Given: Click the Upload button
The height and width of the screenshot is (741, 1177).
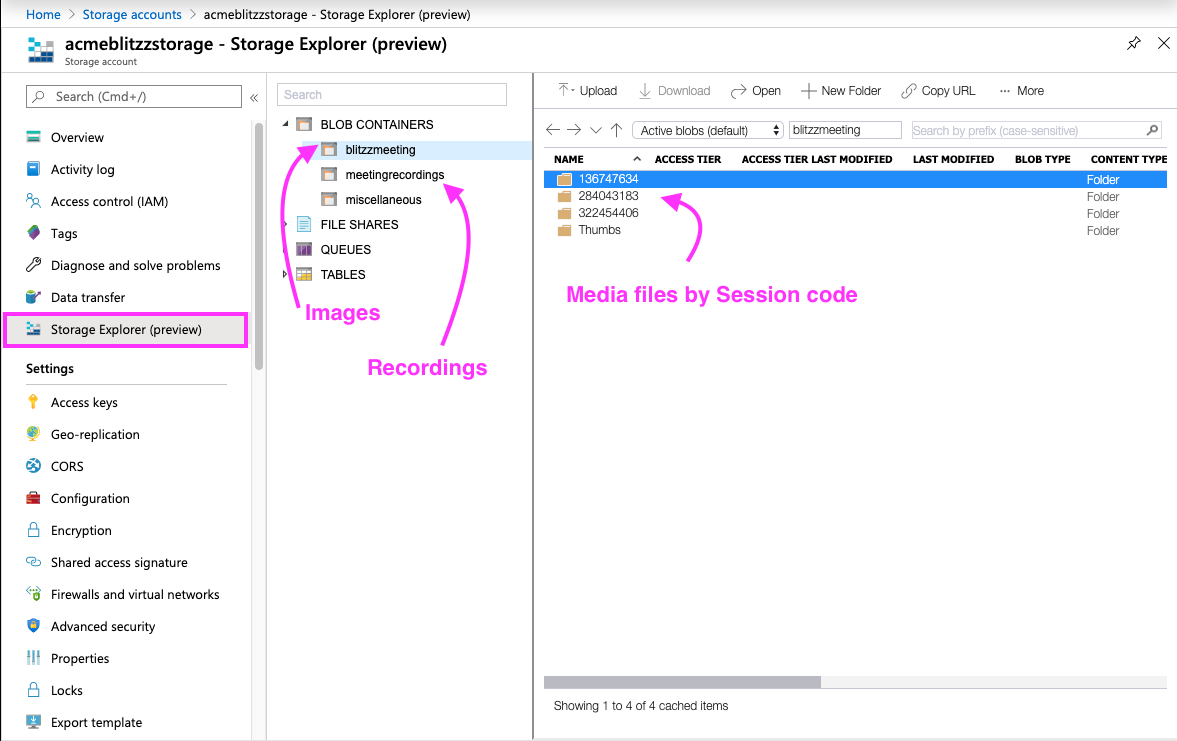Looking at the screenshot, I should [588, 90].
